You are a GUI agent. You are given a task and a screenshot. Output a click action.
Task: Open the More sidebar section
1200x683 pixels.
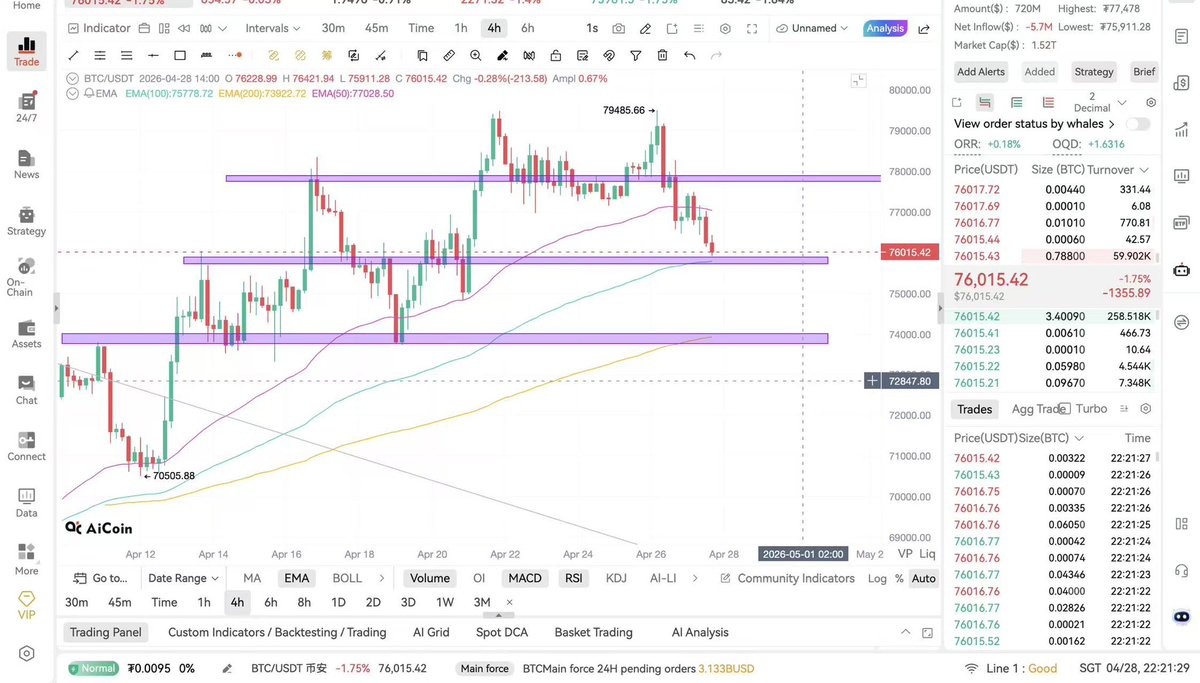[27, 559]
